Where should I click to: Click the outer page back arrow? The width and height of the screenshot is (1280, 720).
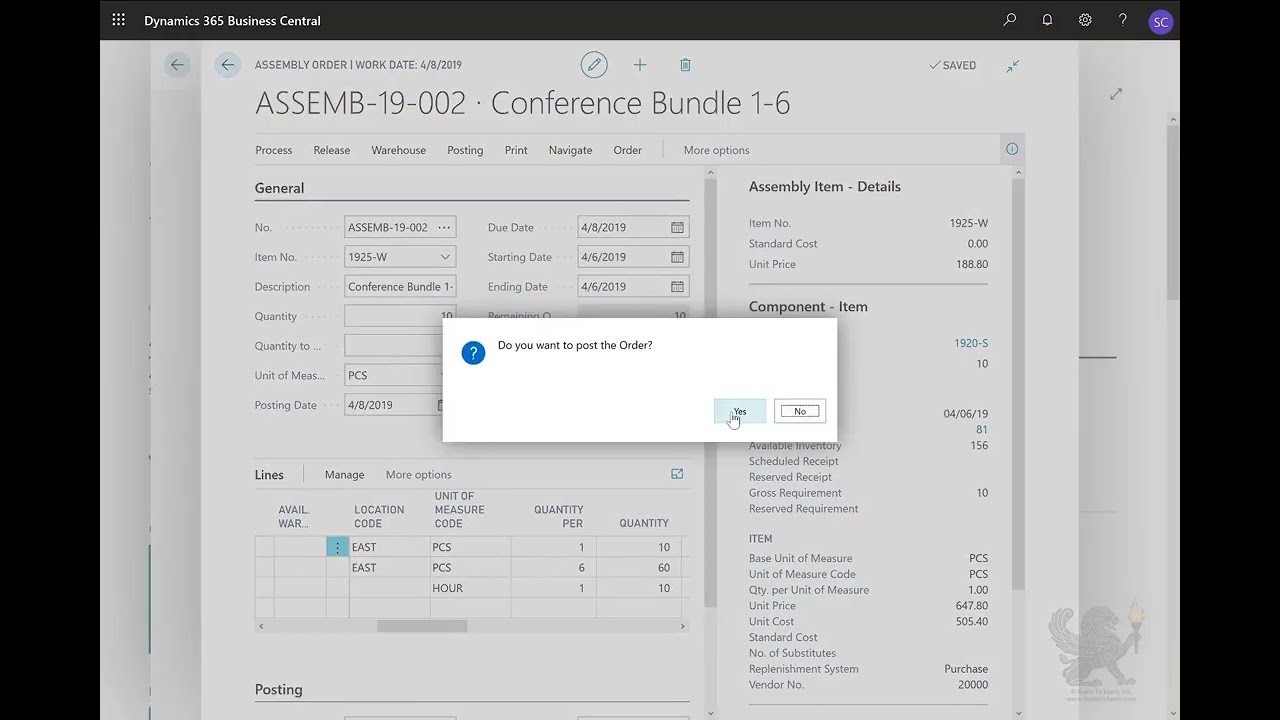177,65
